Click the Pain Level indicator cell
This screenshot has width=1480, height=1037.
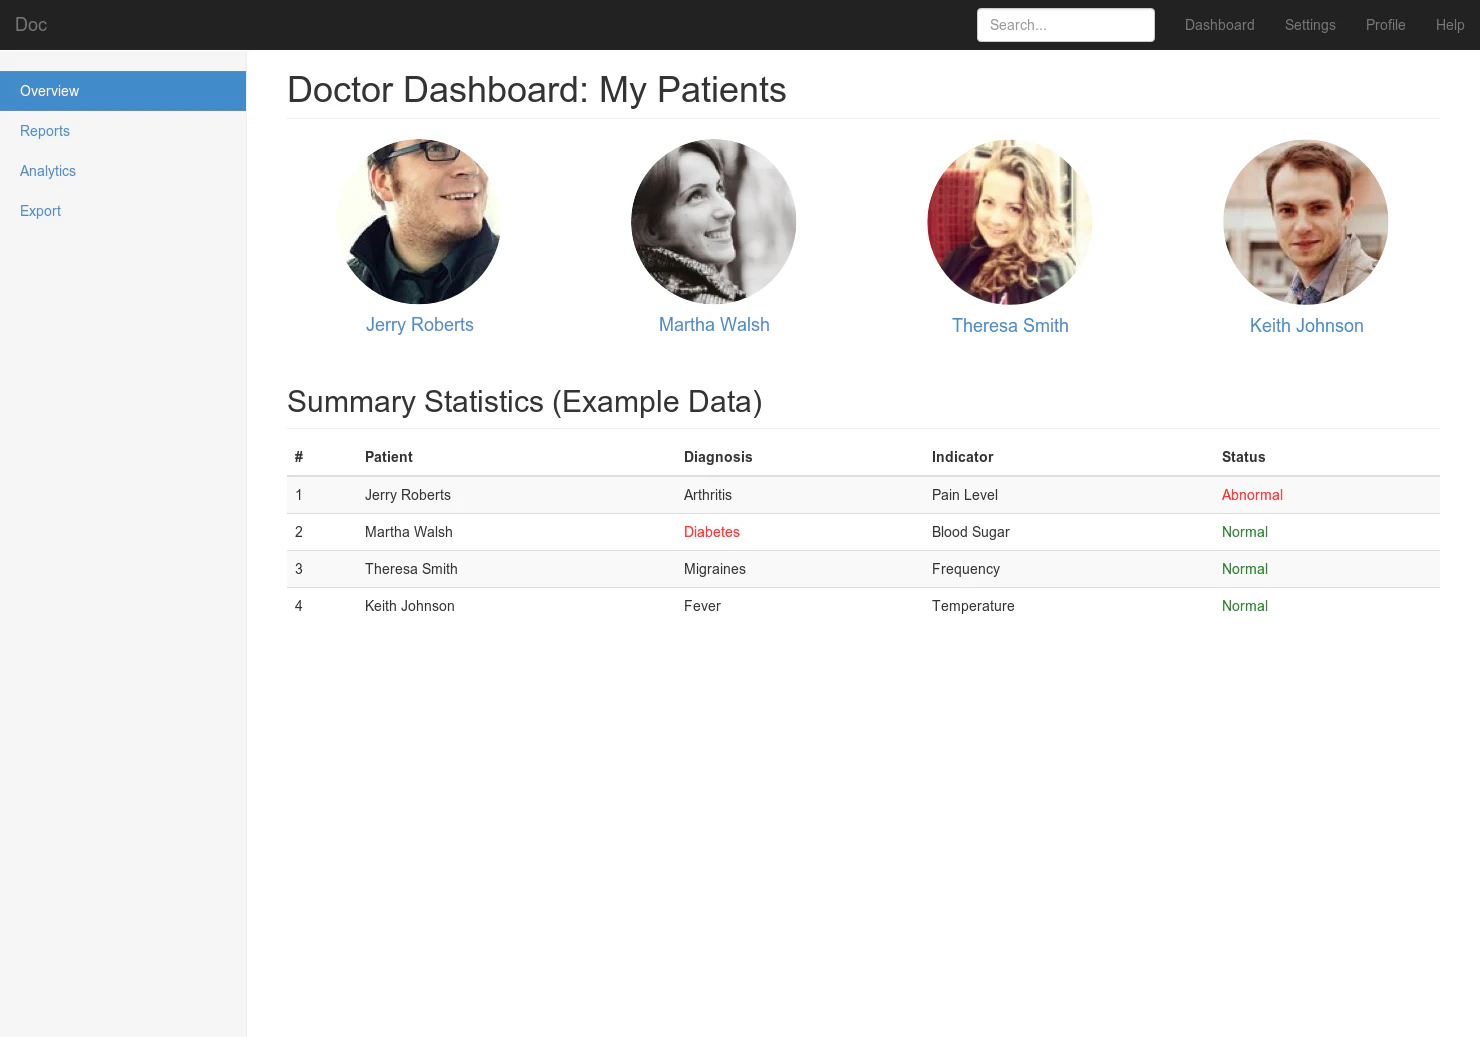click(x=965, y=495)
